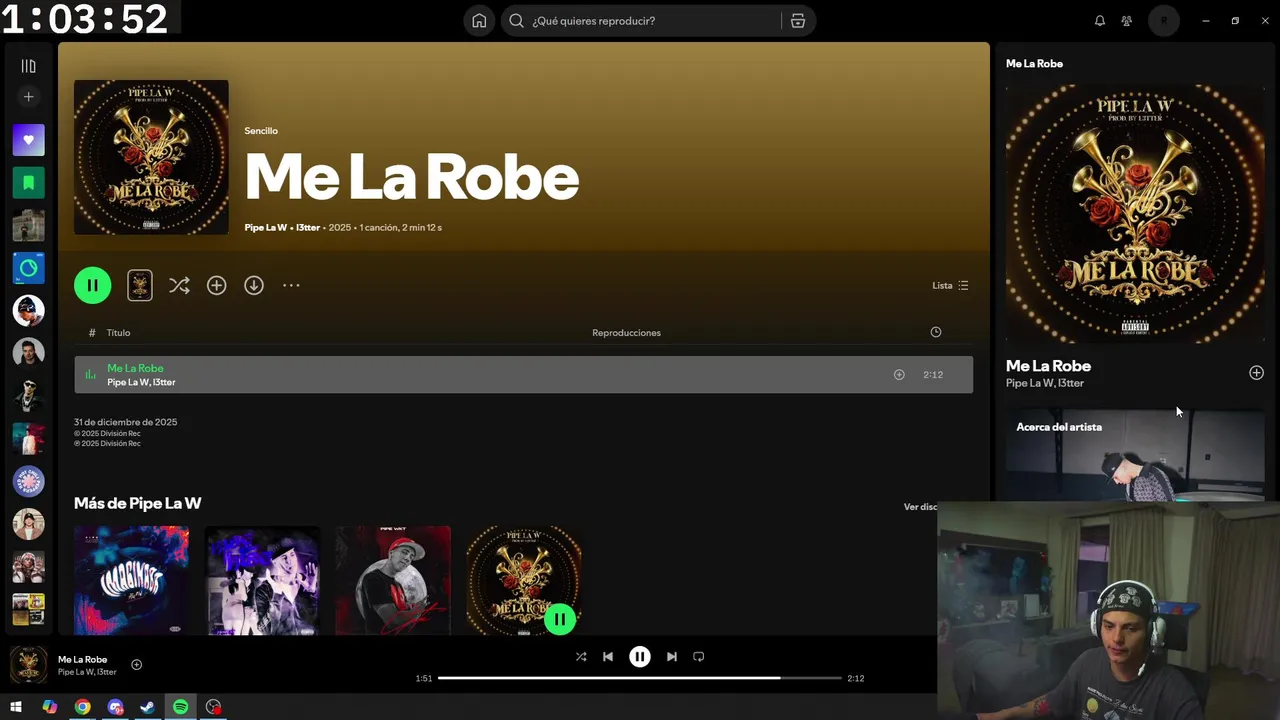Open the Liked Songs purple heart tile
Screen dimensions: 1280x720
click(x=28, y=140)
